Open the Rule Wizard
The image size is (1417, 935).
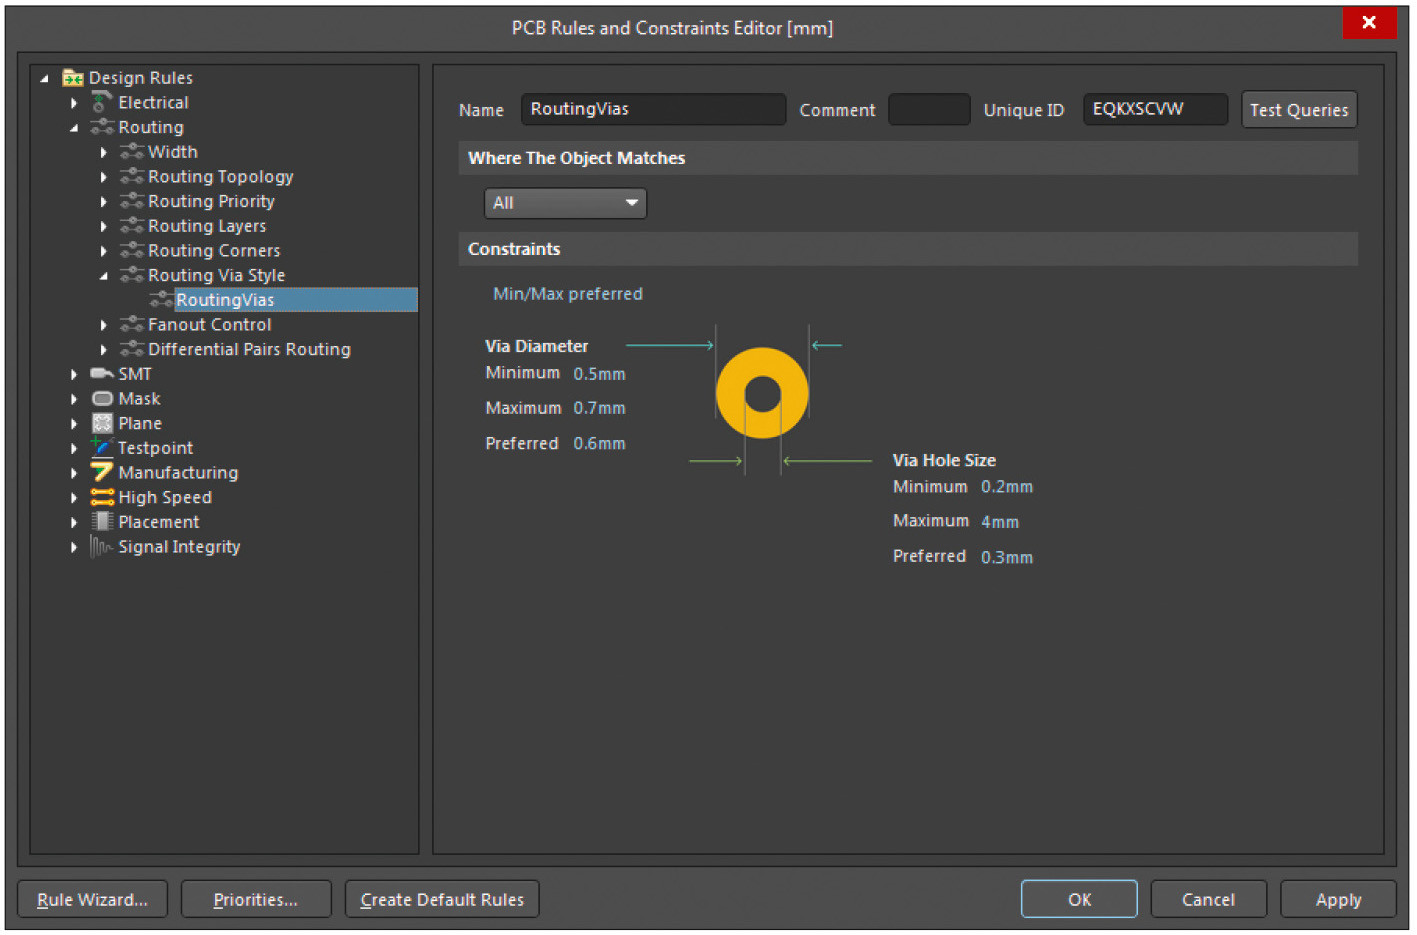tap(92, 900)
